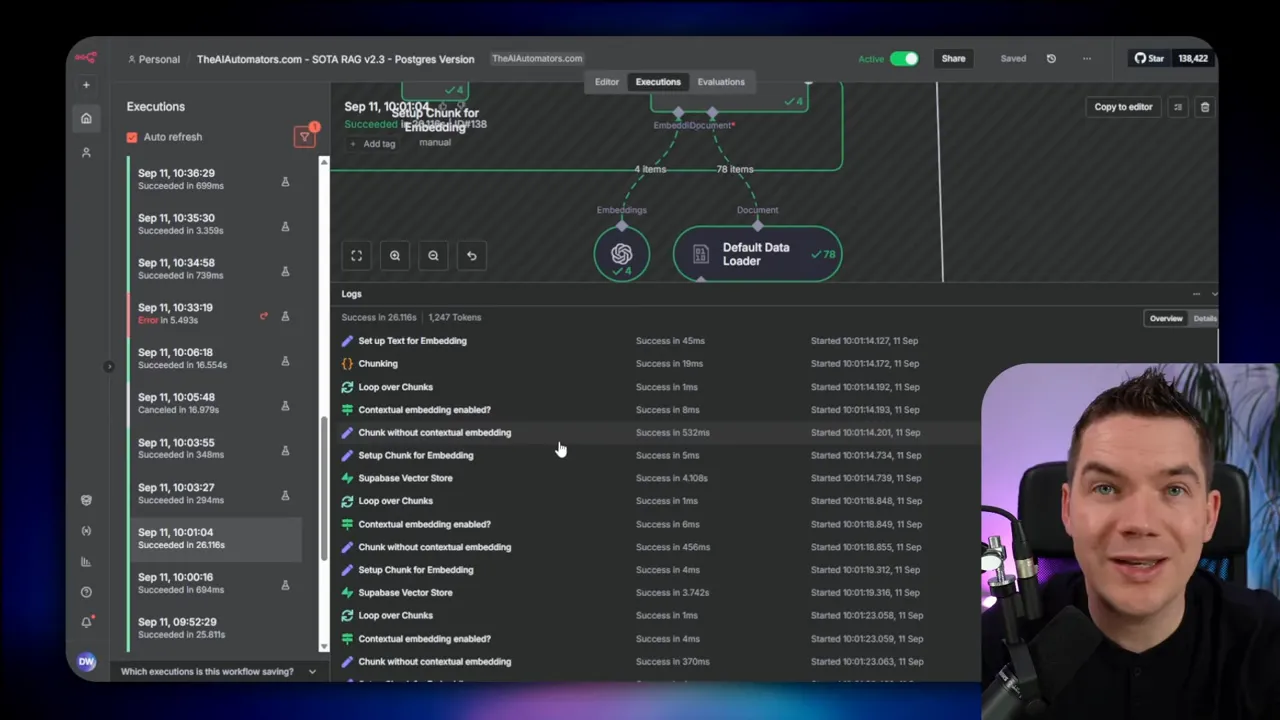Open the insights bar chart icon

(86, 562)
